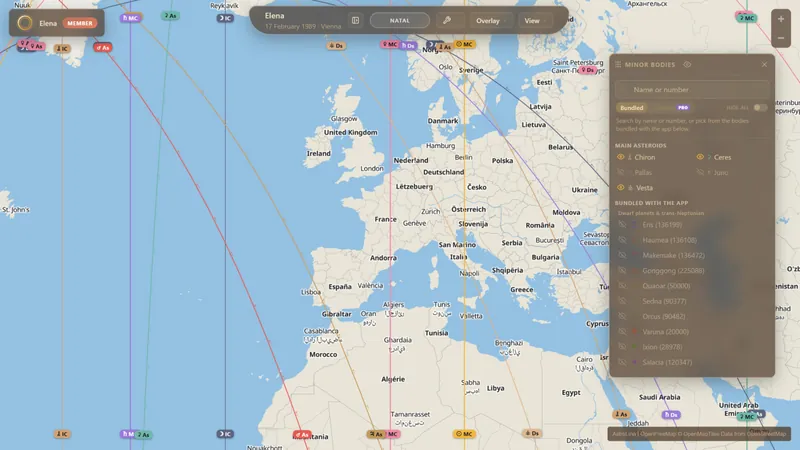Click the Name or number search field
800x450 pixels.
click(x=692, y=90)
